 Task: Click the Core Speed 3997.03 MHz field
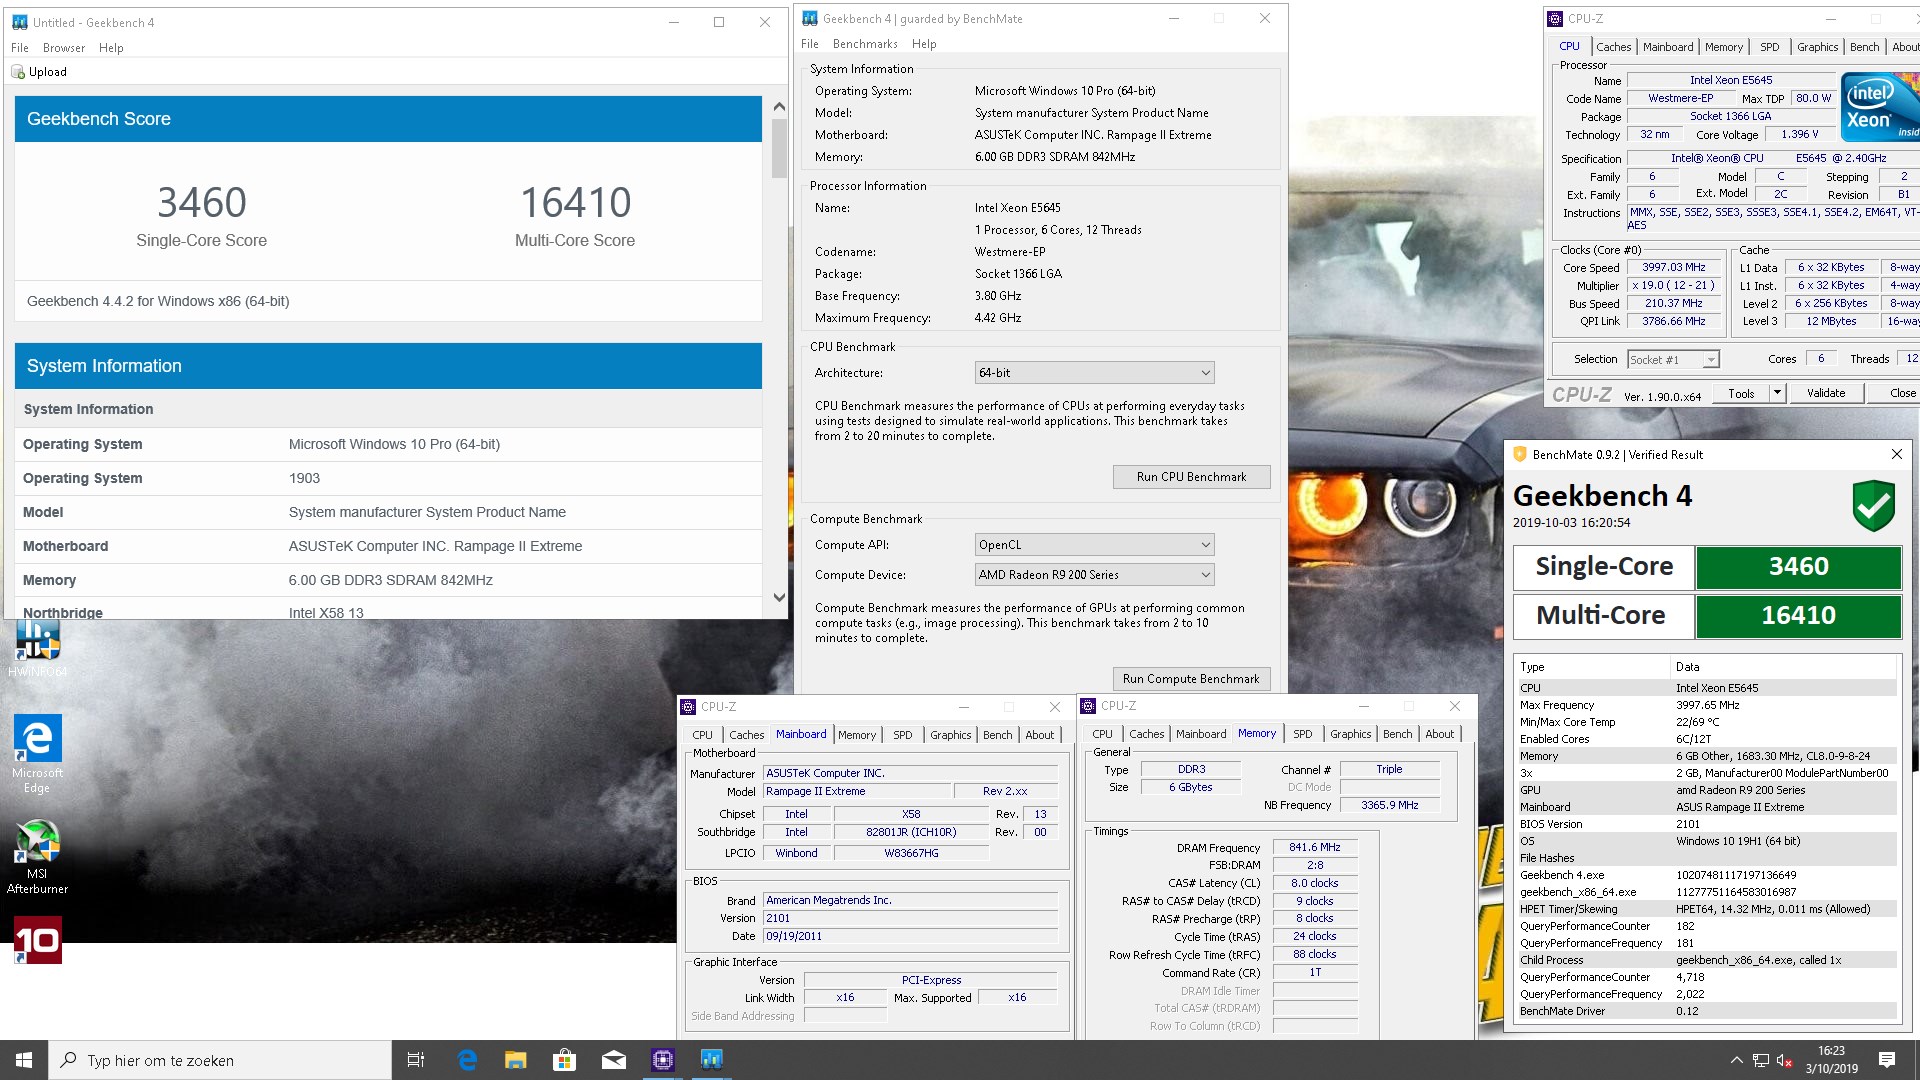coord(1673,268)
